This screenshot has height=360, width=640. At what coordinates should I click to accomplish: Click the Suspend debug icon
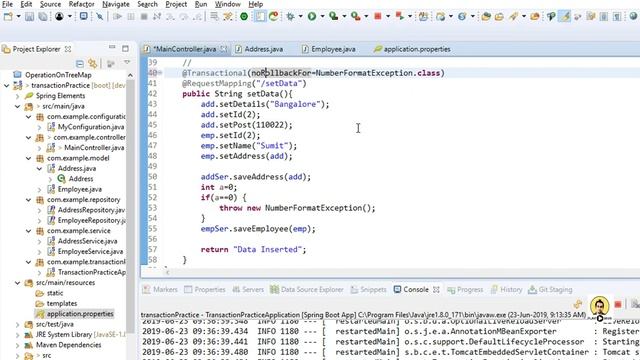[131, 16]
